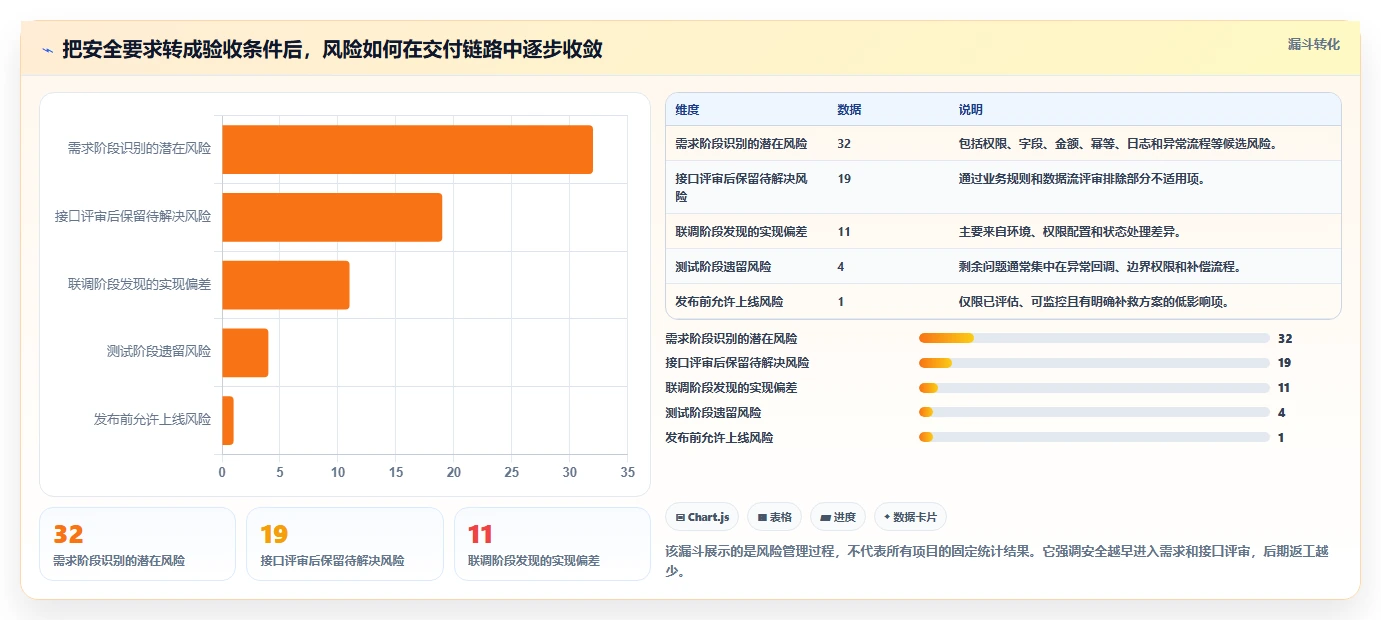Screen dimensions: 1381x620
Task: Click the 表格 chip
Action: [775, 517]
